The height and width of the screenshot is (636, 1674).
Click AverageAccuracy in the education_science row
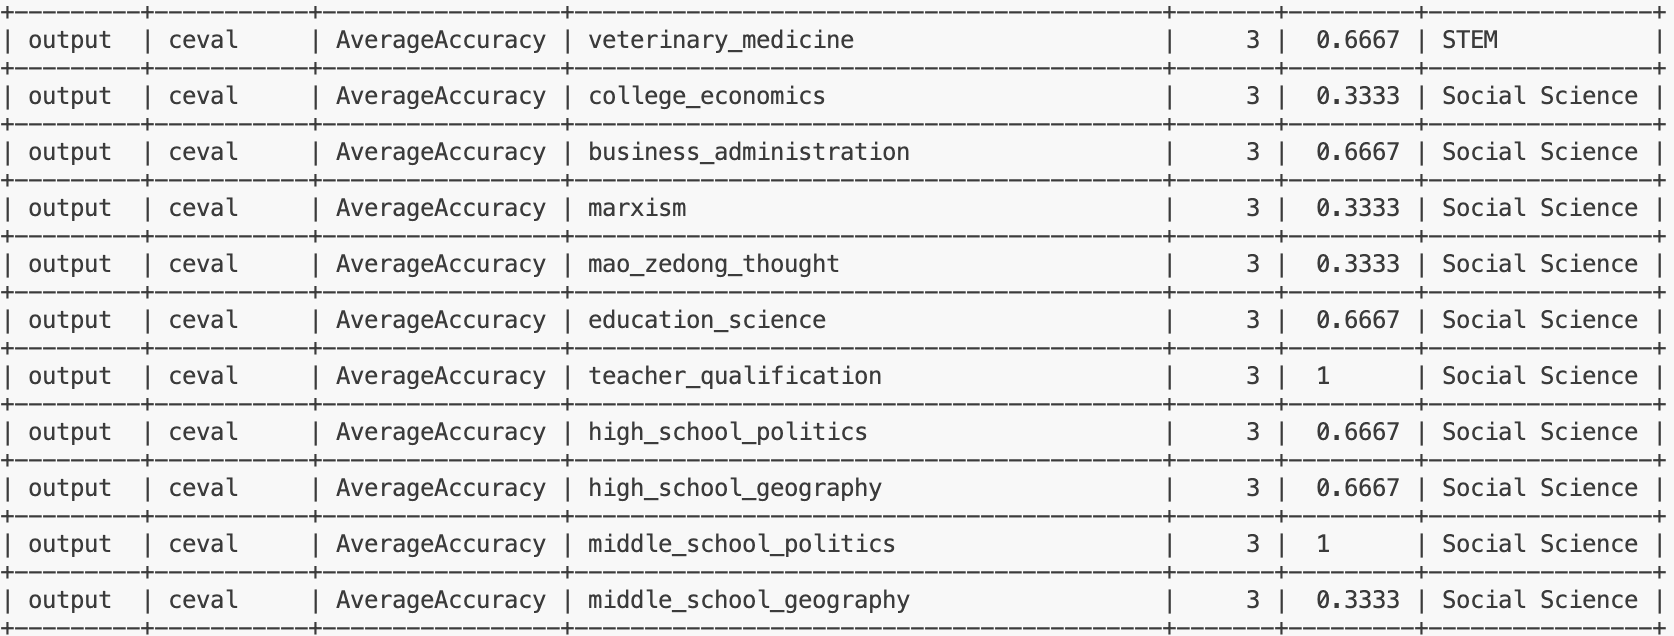pyautogui.click(x=440, y=320)
